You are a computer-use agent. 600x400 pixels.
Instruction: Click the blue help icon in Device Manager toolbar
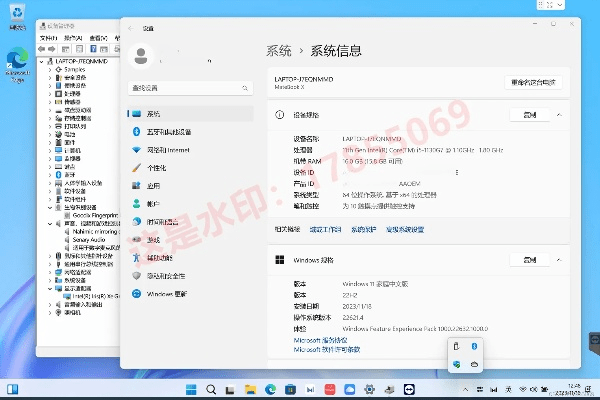coord(93,49)
